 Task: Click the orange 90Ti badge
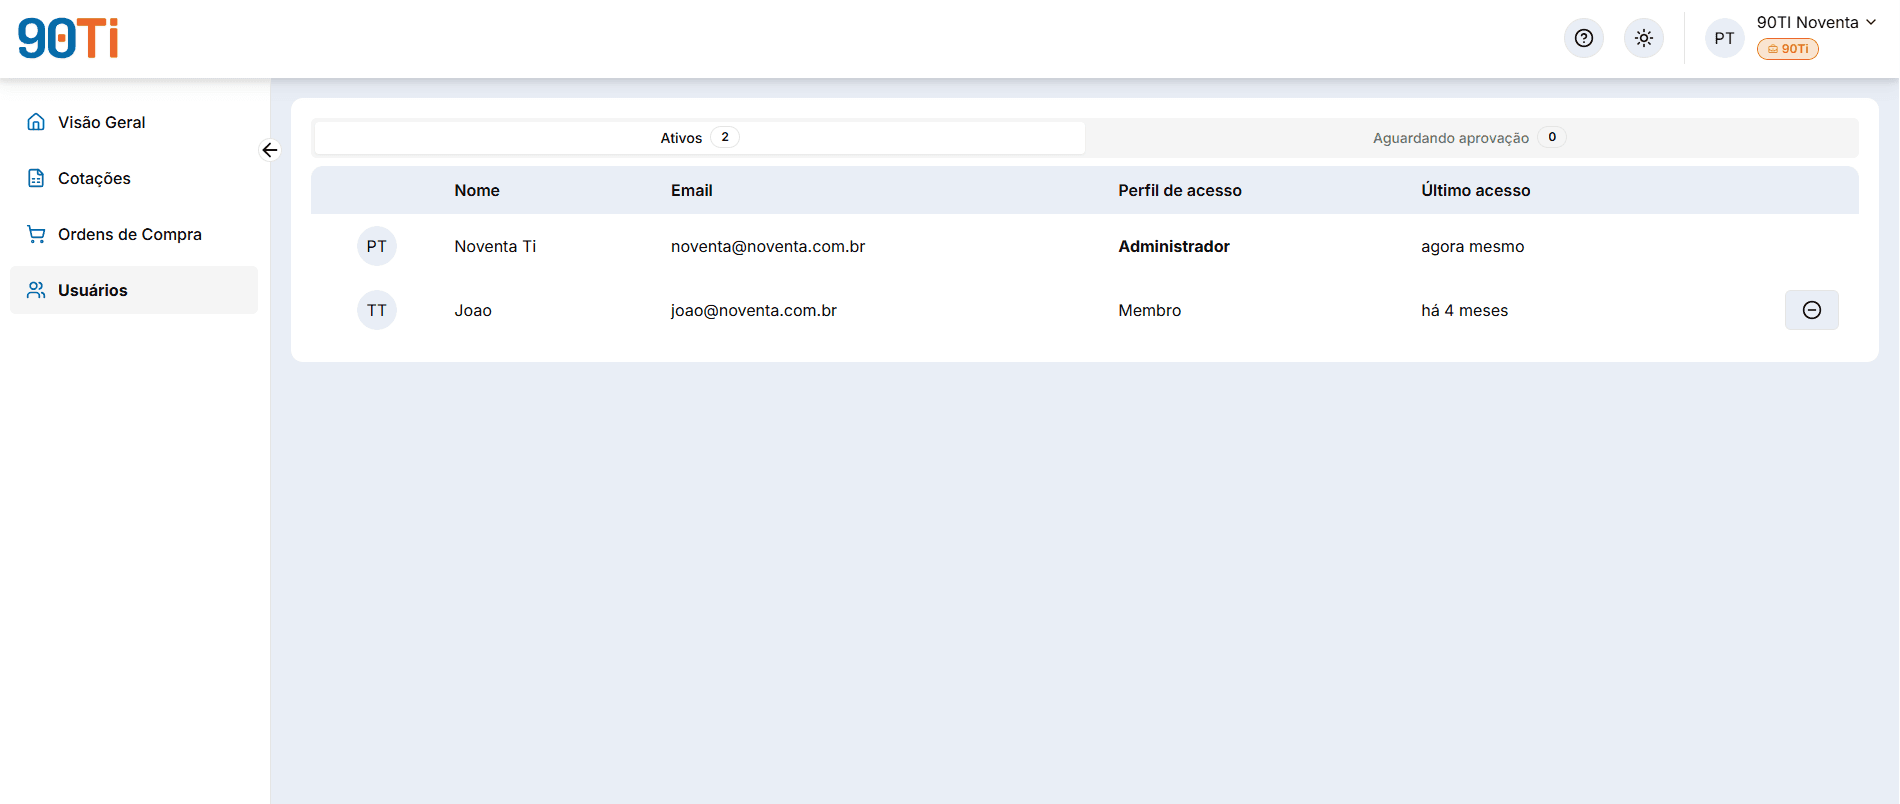coord(1788,49)
